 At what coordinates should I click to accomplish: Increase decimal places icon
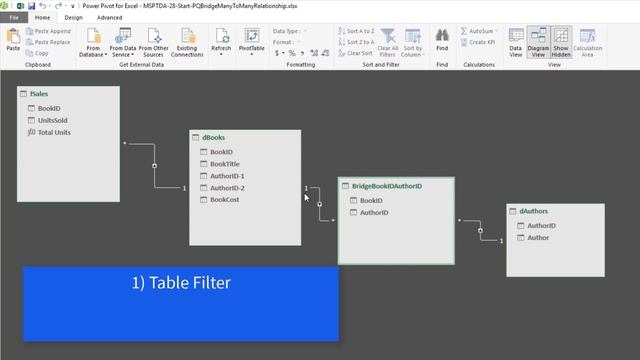pyautogui.click(x=314, y=53)
